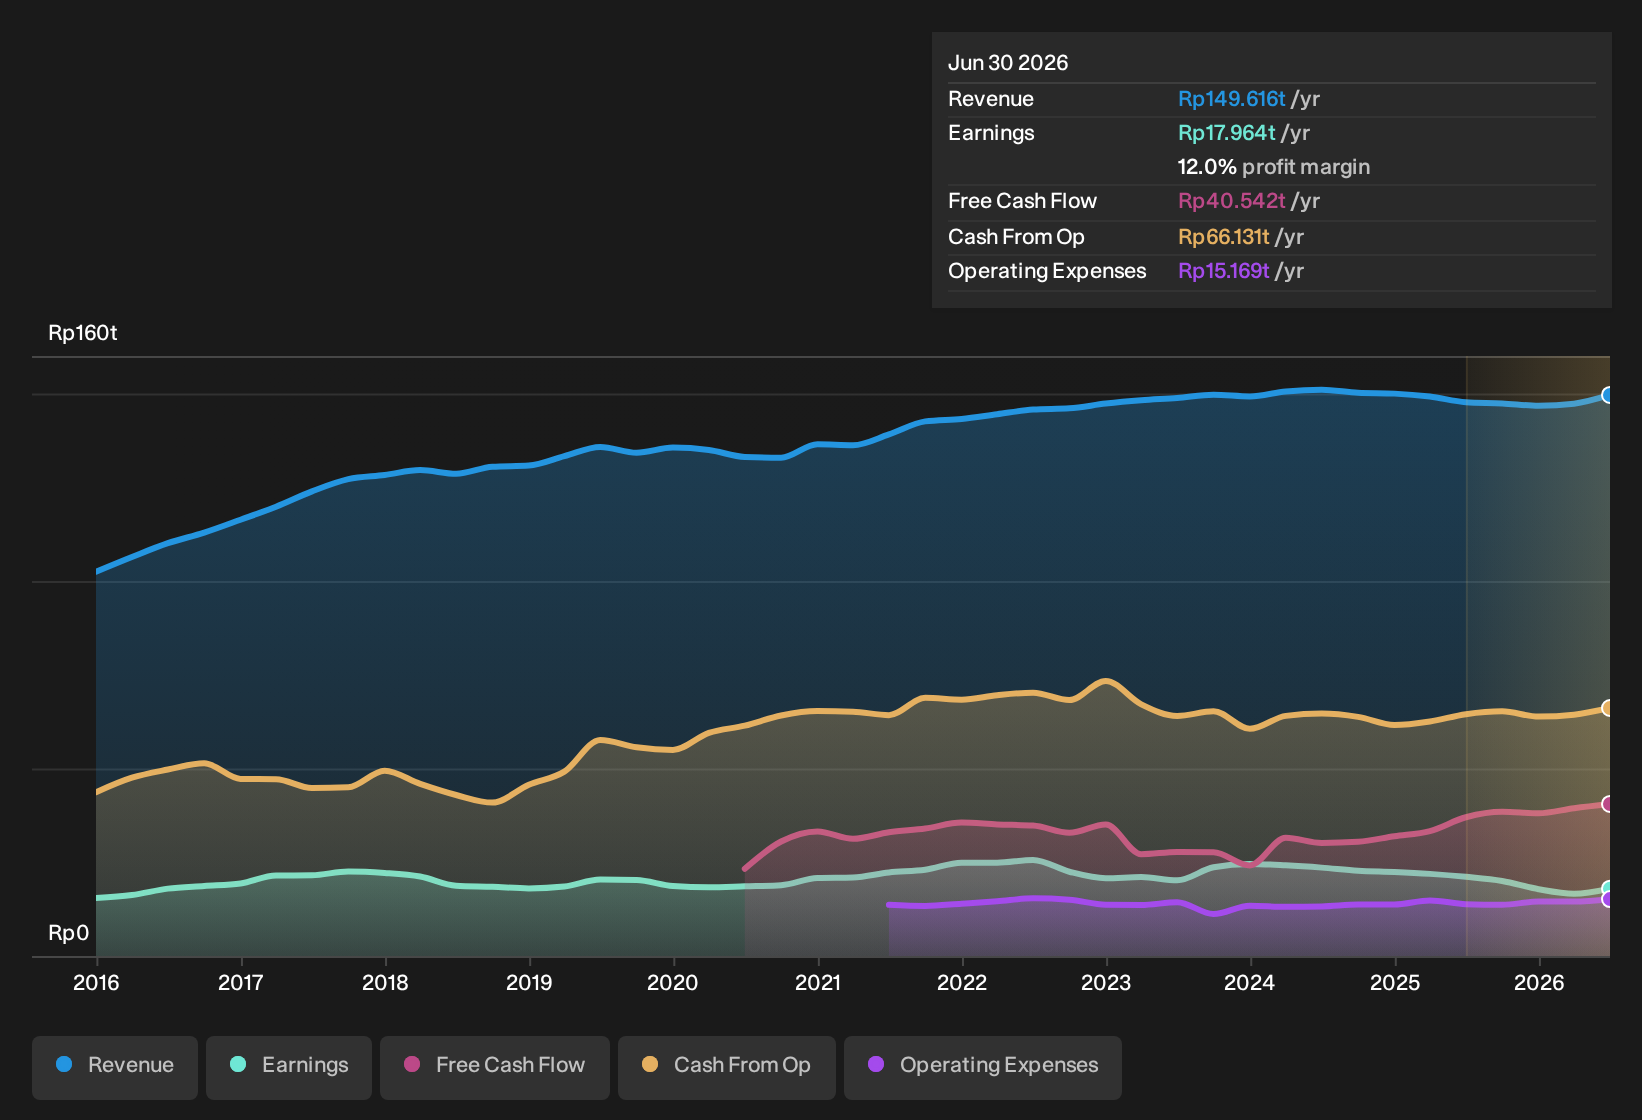1642x1120 pixels.
Task: Click the Free Cash Flow tooltip row label
Action: pos(1022,201)
